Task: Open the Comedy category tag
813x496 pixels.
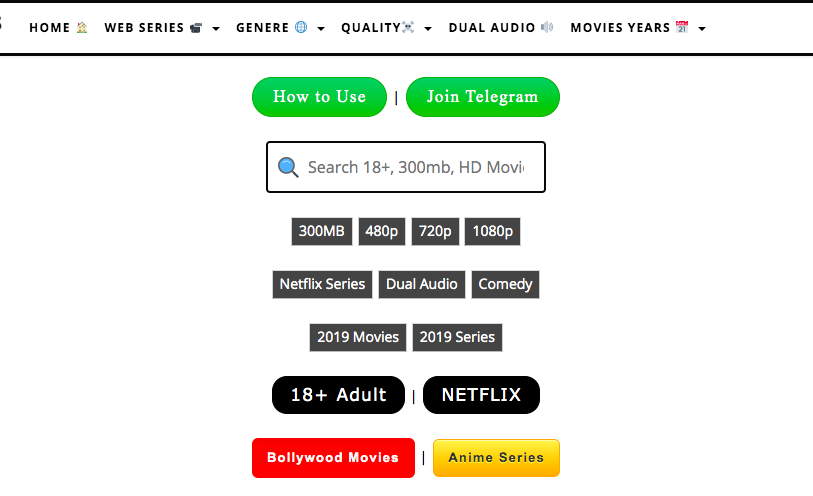Action: 505,284
